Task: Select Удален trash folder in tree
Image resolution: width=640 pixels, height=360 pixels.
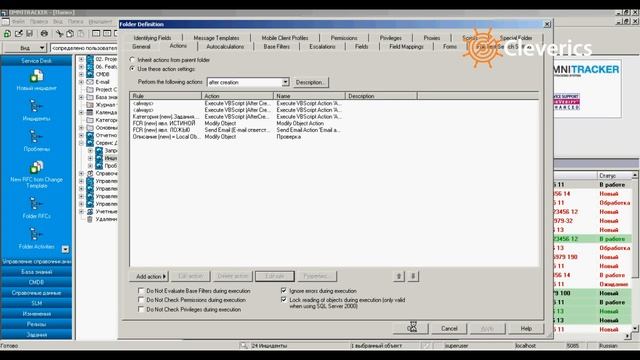Action: pos(102,219)
